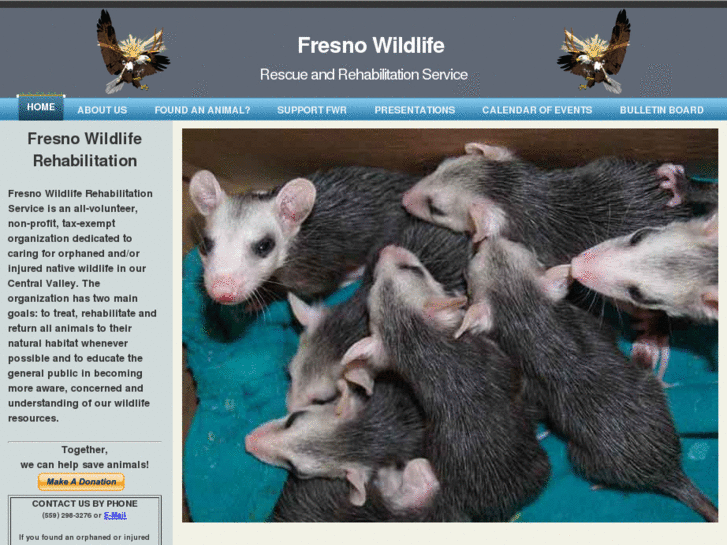Click the 'Together, we can help save animals!' text
The height and width of the screenshot is (545, 727).
pos(85,457)
